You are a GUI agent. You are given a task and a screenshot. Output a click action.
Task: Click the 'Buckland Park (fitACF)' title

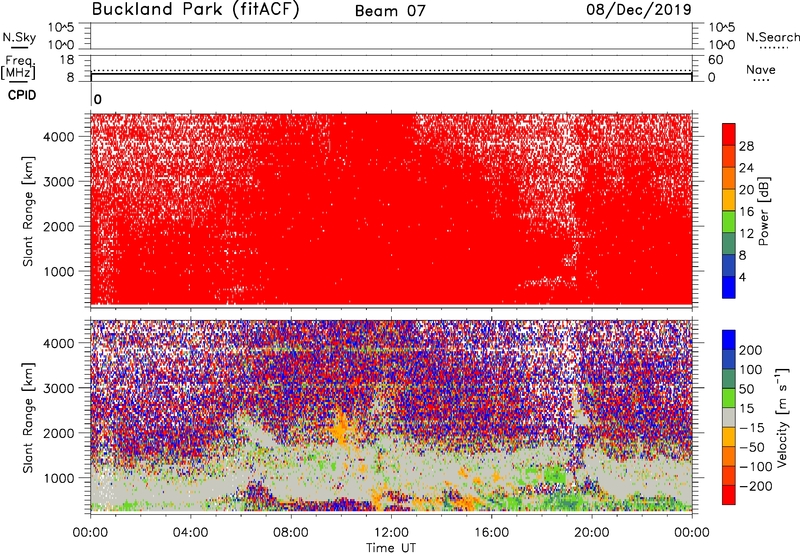pyautogui.click(x=195, y=10)
